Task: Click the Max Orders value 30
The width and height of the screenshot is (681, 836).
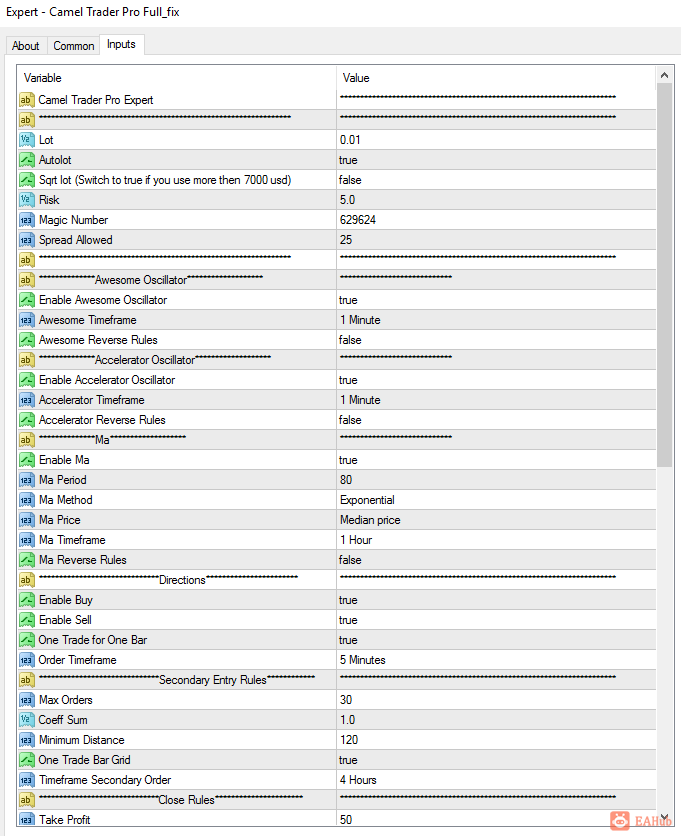Action: click(x=496, y=700)
